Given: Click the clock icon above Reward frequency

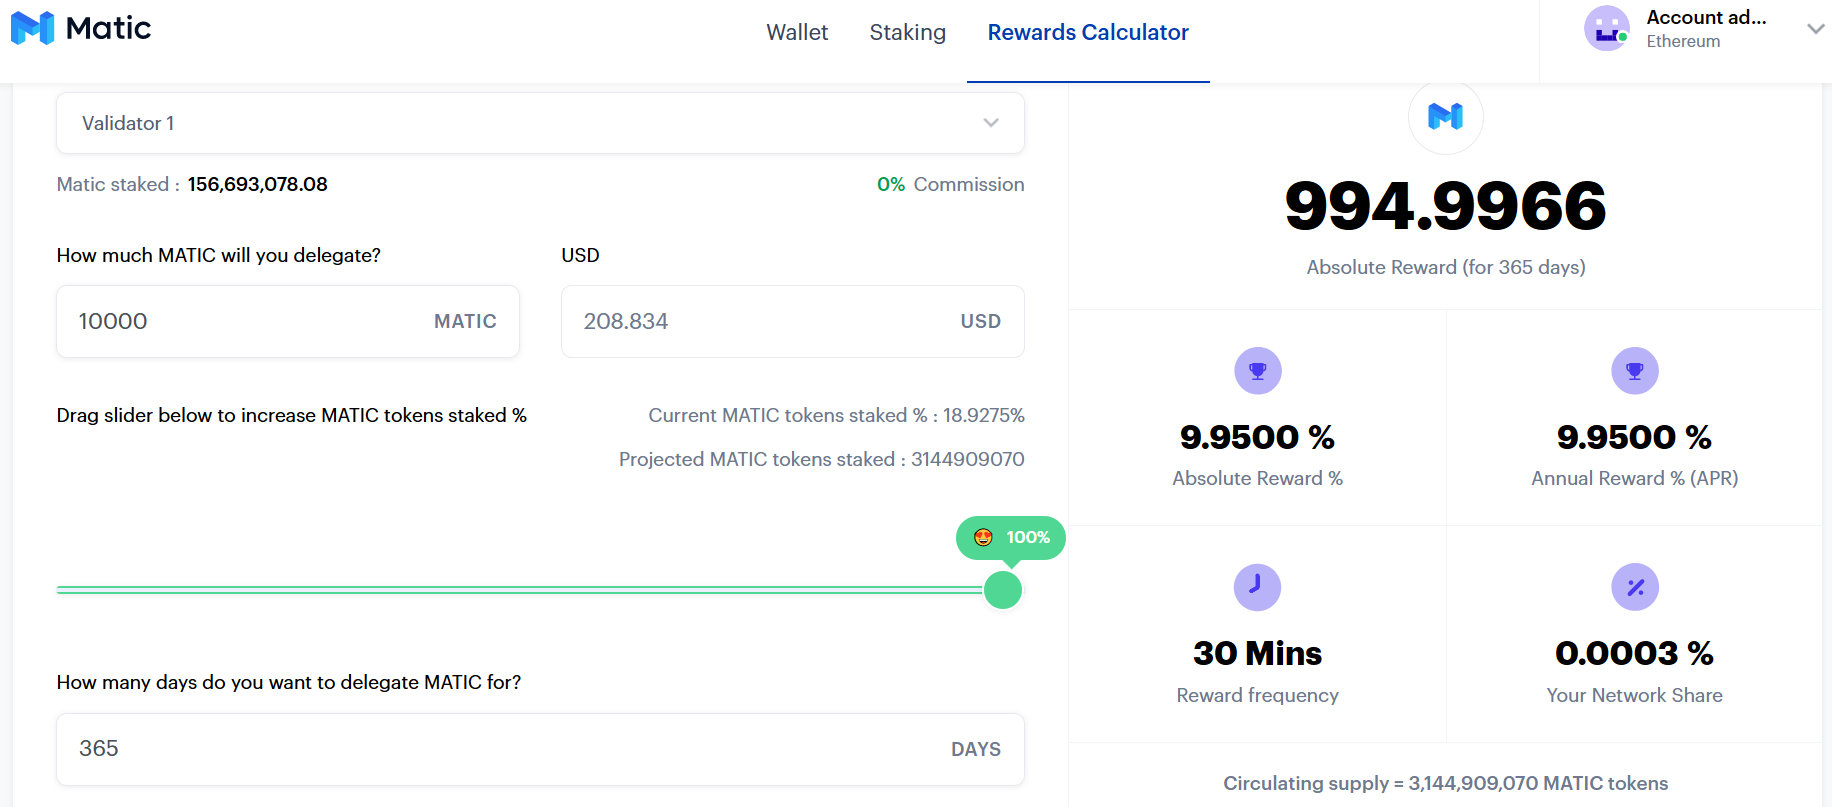Looking at the screenshot, I should pyautogui.click(x=1257, y=587).
